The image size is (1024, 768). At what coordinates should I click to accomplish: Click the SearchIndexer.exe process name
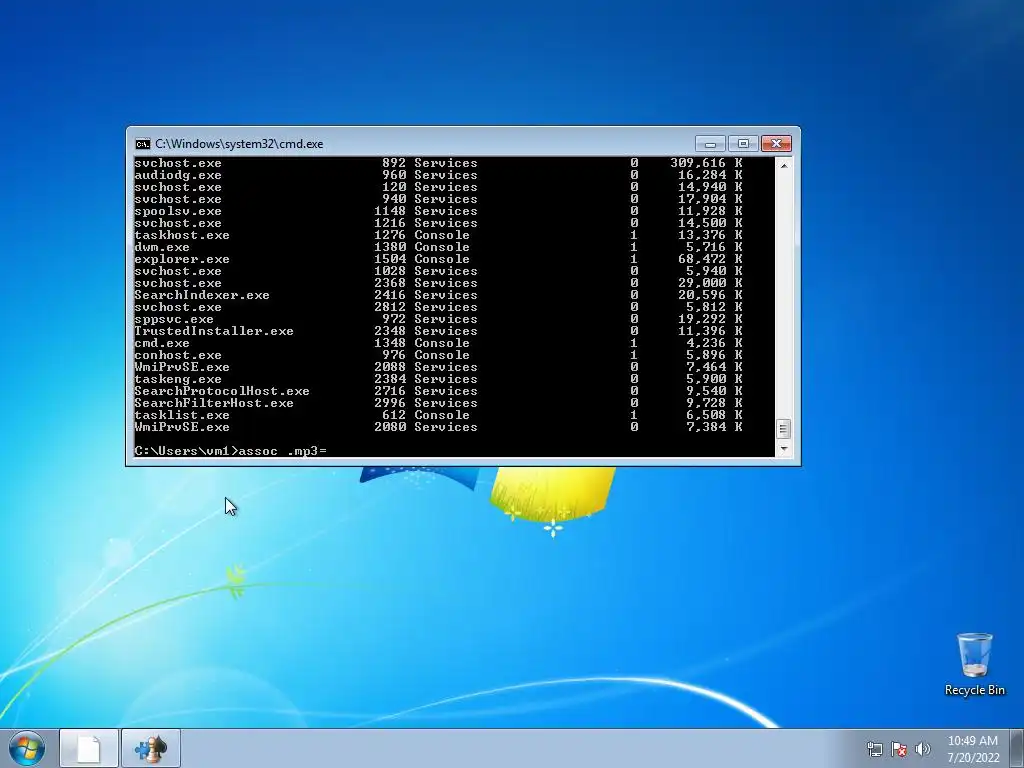click(x=202, y=295)
